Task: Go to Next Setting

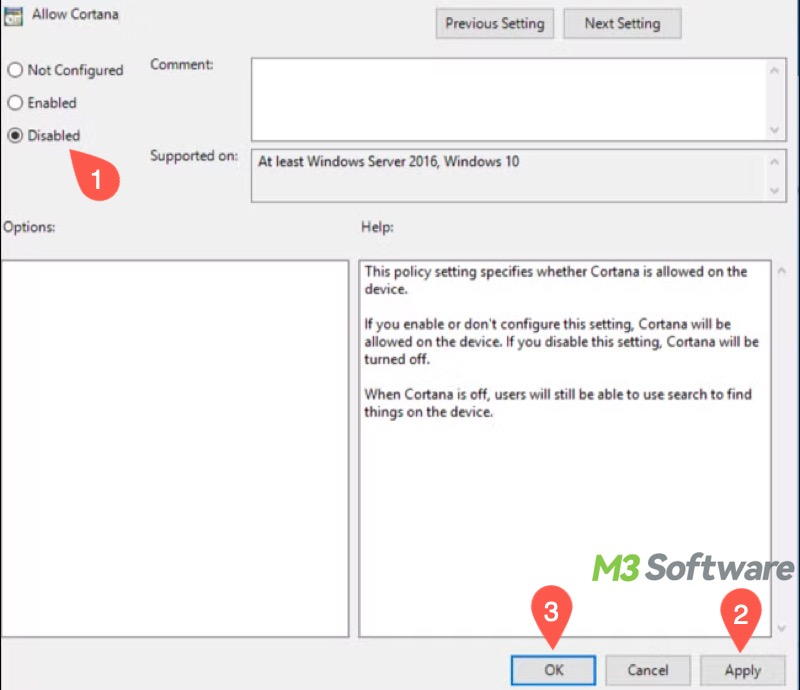Action: (622, 23)
